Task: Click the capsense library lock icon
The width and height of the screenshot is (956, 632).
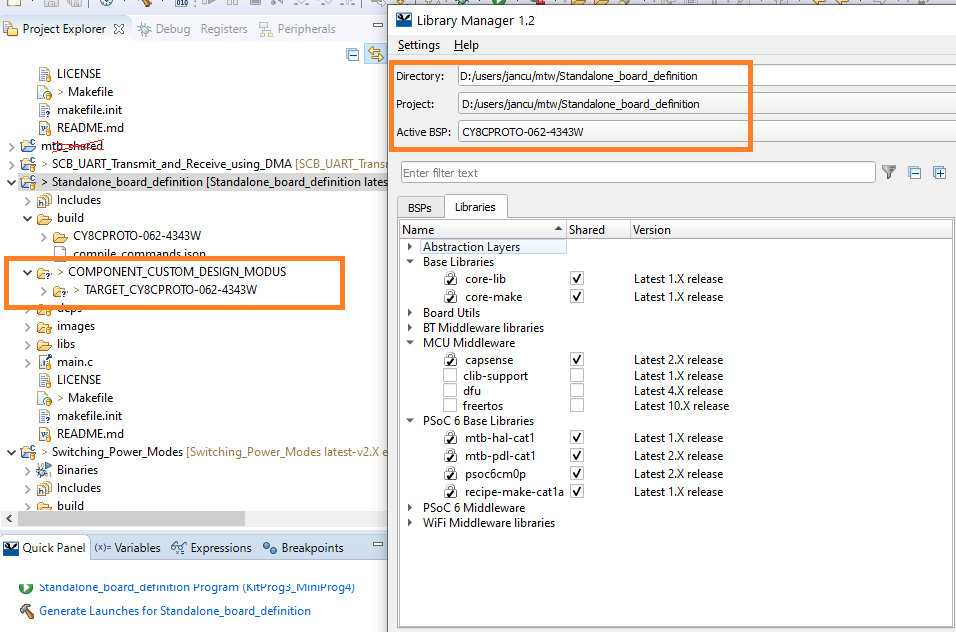Action: pos(451,360)
